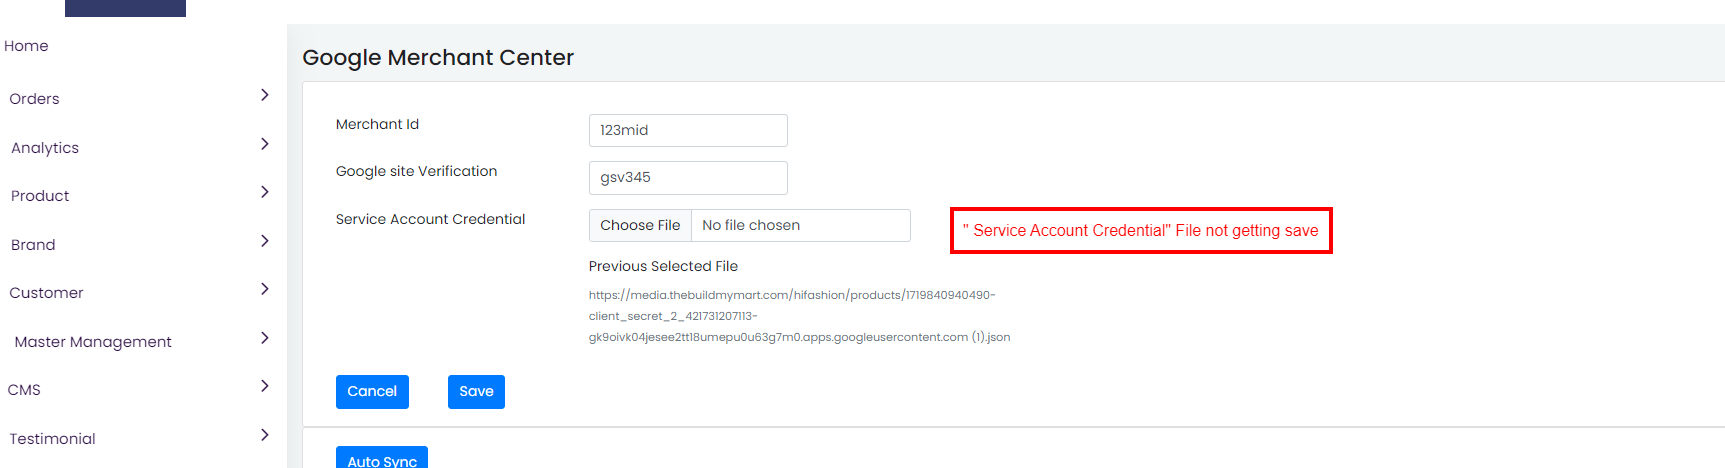This screenshot has height=468, width=1725.
Task: Expand the Master Management chevron arrow
Action: 265,338
